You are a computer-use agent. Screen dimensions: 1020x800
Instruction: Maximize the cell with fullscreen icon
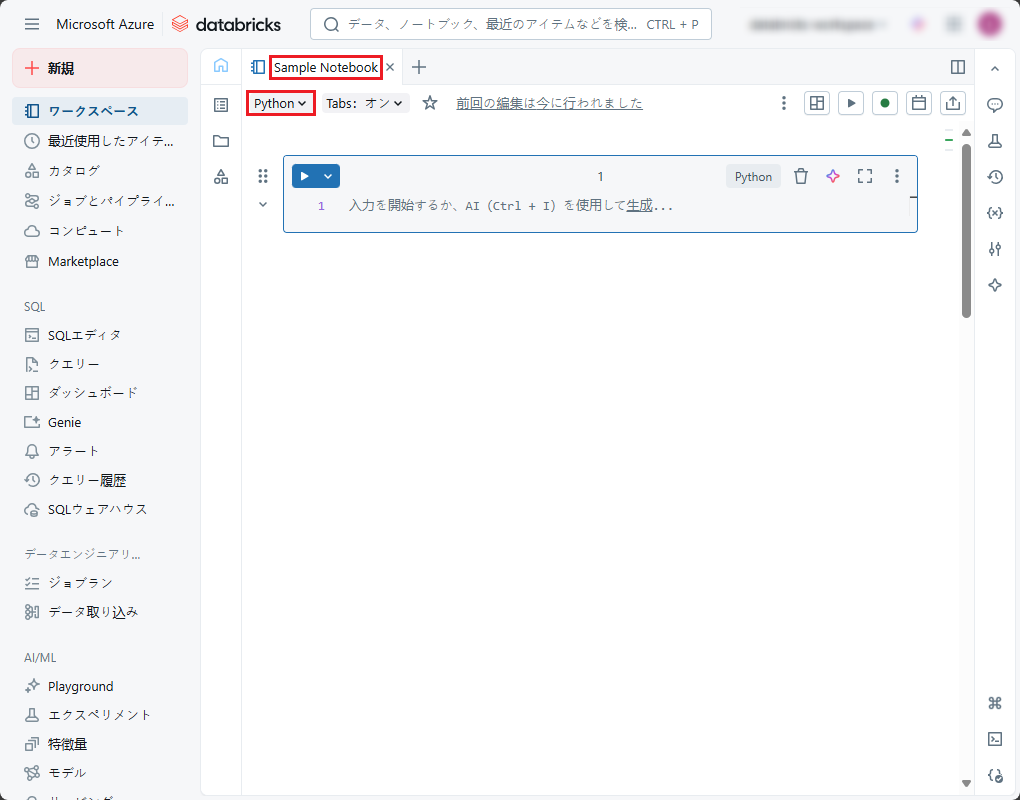865,177
